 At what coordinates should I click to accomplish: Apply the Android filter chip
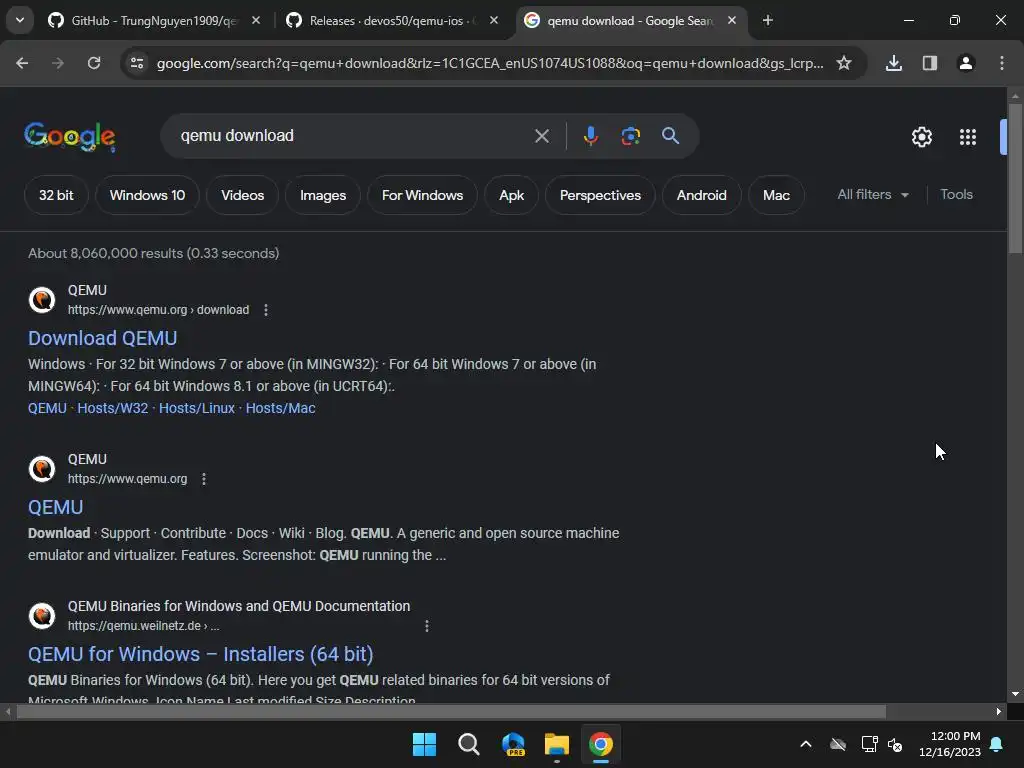click(x=701, y=195)
